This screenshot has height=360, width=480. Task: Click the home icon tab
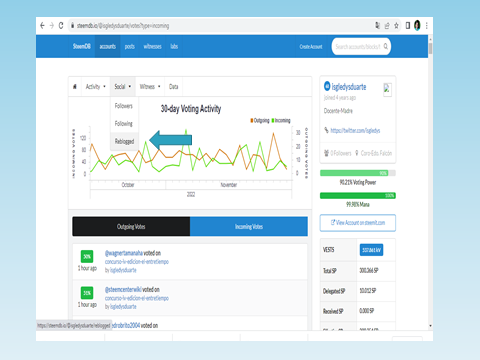(x=75, y=87)
